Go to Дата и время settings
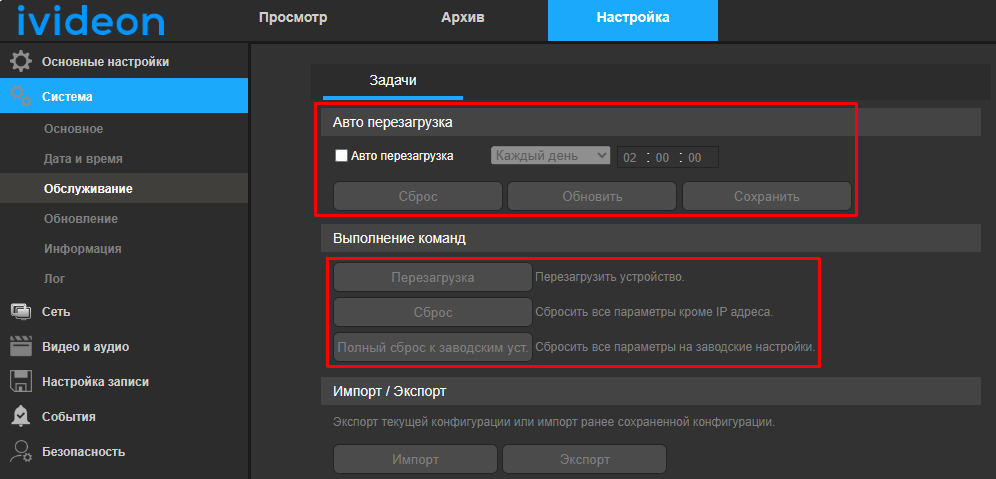 [83, 159]
